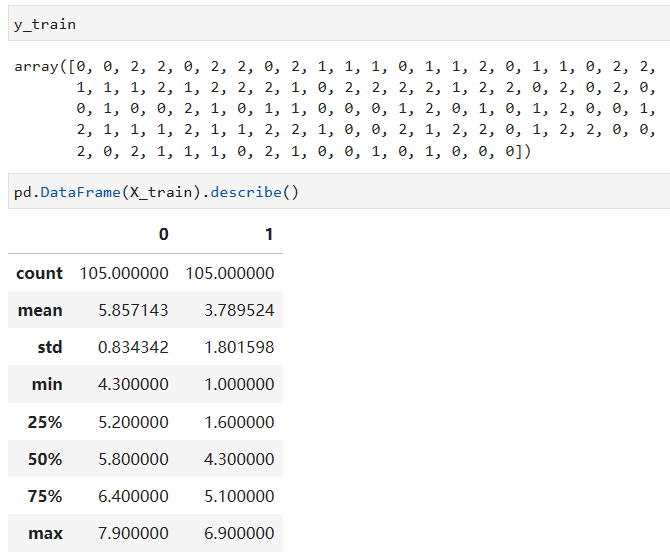Click the y_train code cell

click(339, 23)
